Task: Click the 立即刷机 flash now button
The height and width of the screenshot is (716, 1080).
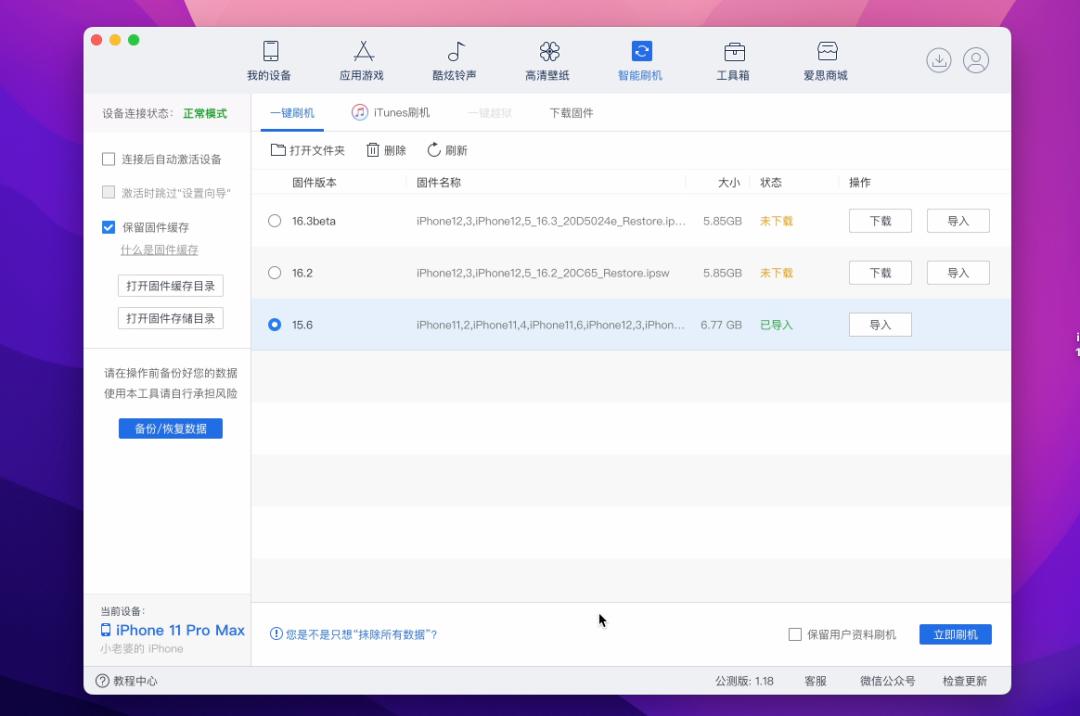Action: (x=955, y=633)
